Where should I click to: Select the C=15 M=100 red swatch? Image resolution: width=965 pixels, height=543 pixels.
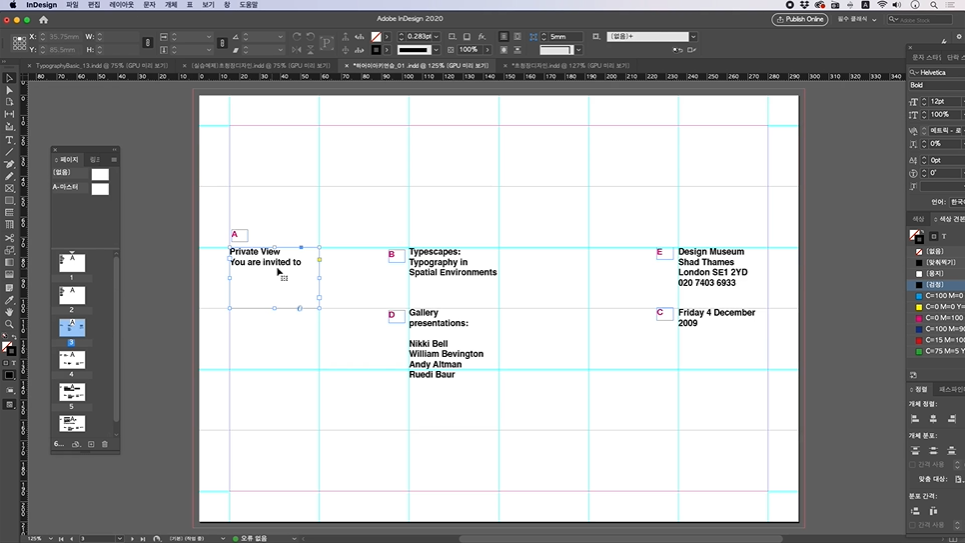937,340
